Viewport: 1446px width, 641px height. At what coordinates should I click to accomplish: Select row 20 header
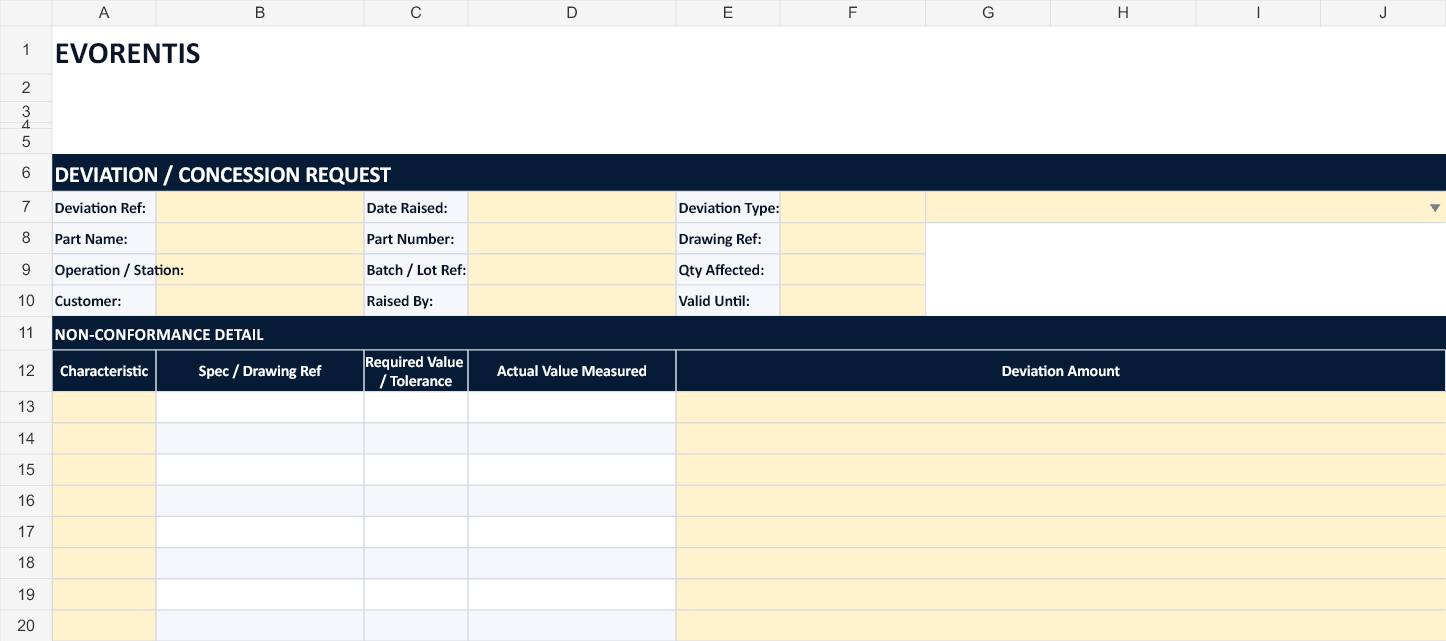pyautogui.click(x=26, y=626)
